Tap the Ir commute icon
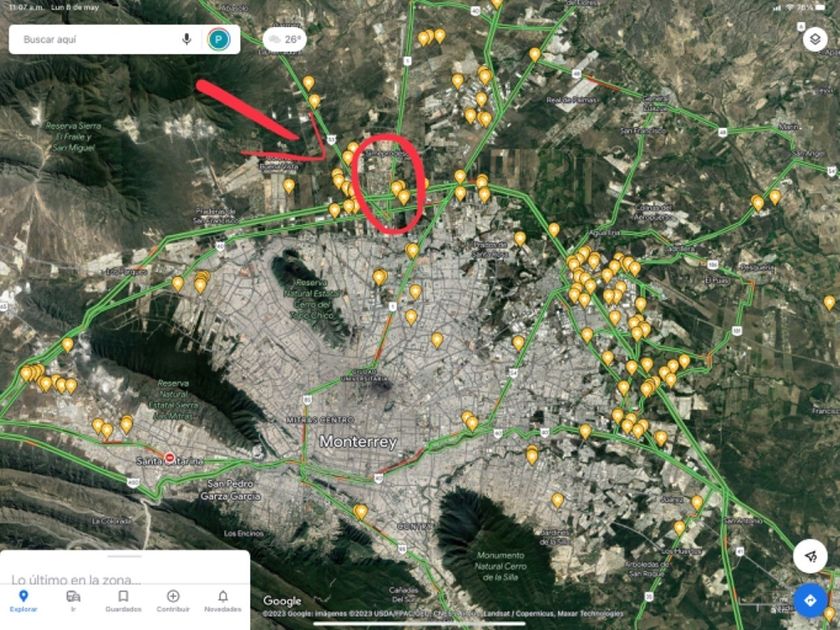 (73, 596)
